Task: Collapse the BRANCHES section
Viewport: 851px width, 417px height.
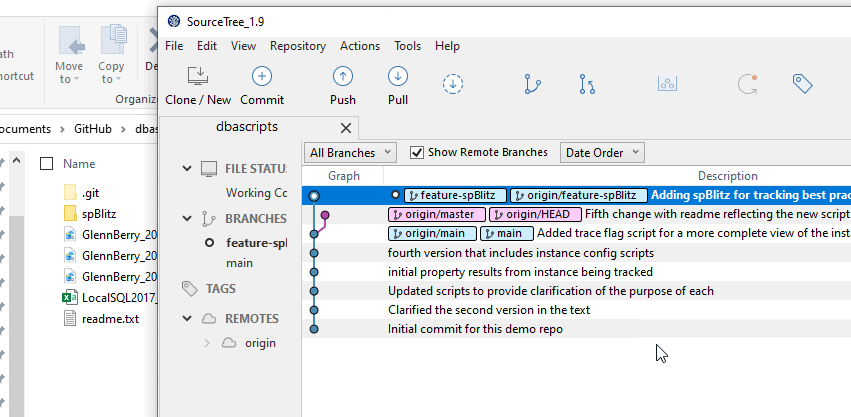Action: (x=187, y=218)
